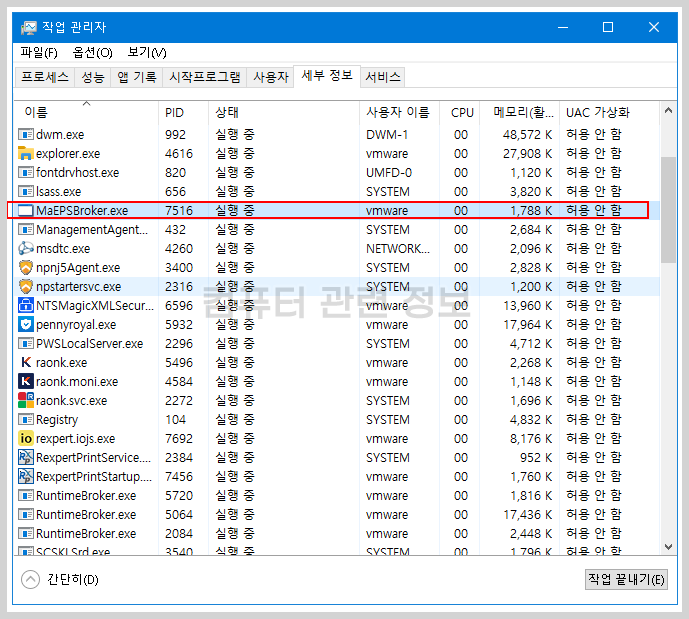
Task: Click the pennyroyal.exe blue shield icon
Action: [25, 324]
